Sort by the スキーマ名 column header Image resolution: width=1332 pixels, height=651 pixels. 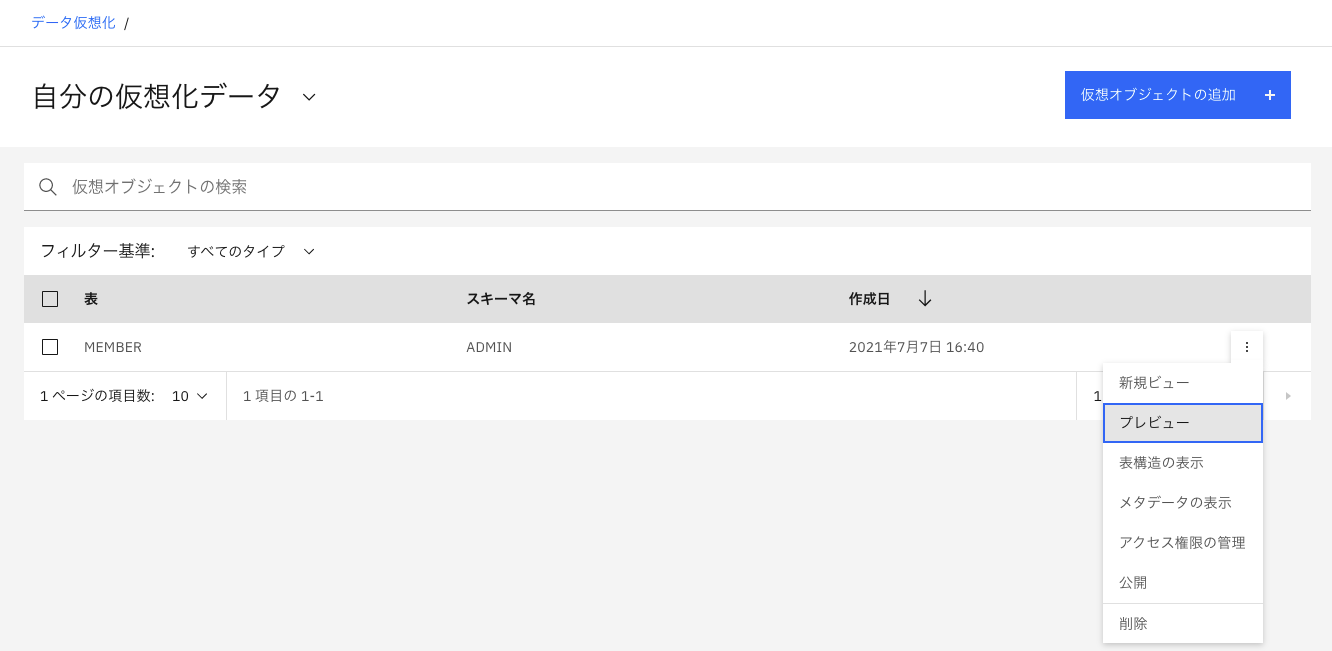(501, 299)
